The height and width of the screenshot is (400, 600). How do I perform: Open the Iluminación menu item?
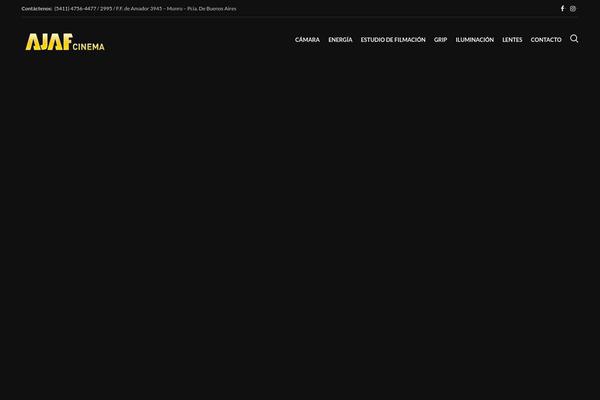pos(474,39)
